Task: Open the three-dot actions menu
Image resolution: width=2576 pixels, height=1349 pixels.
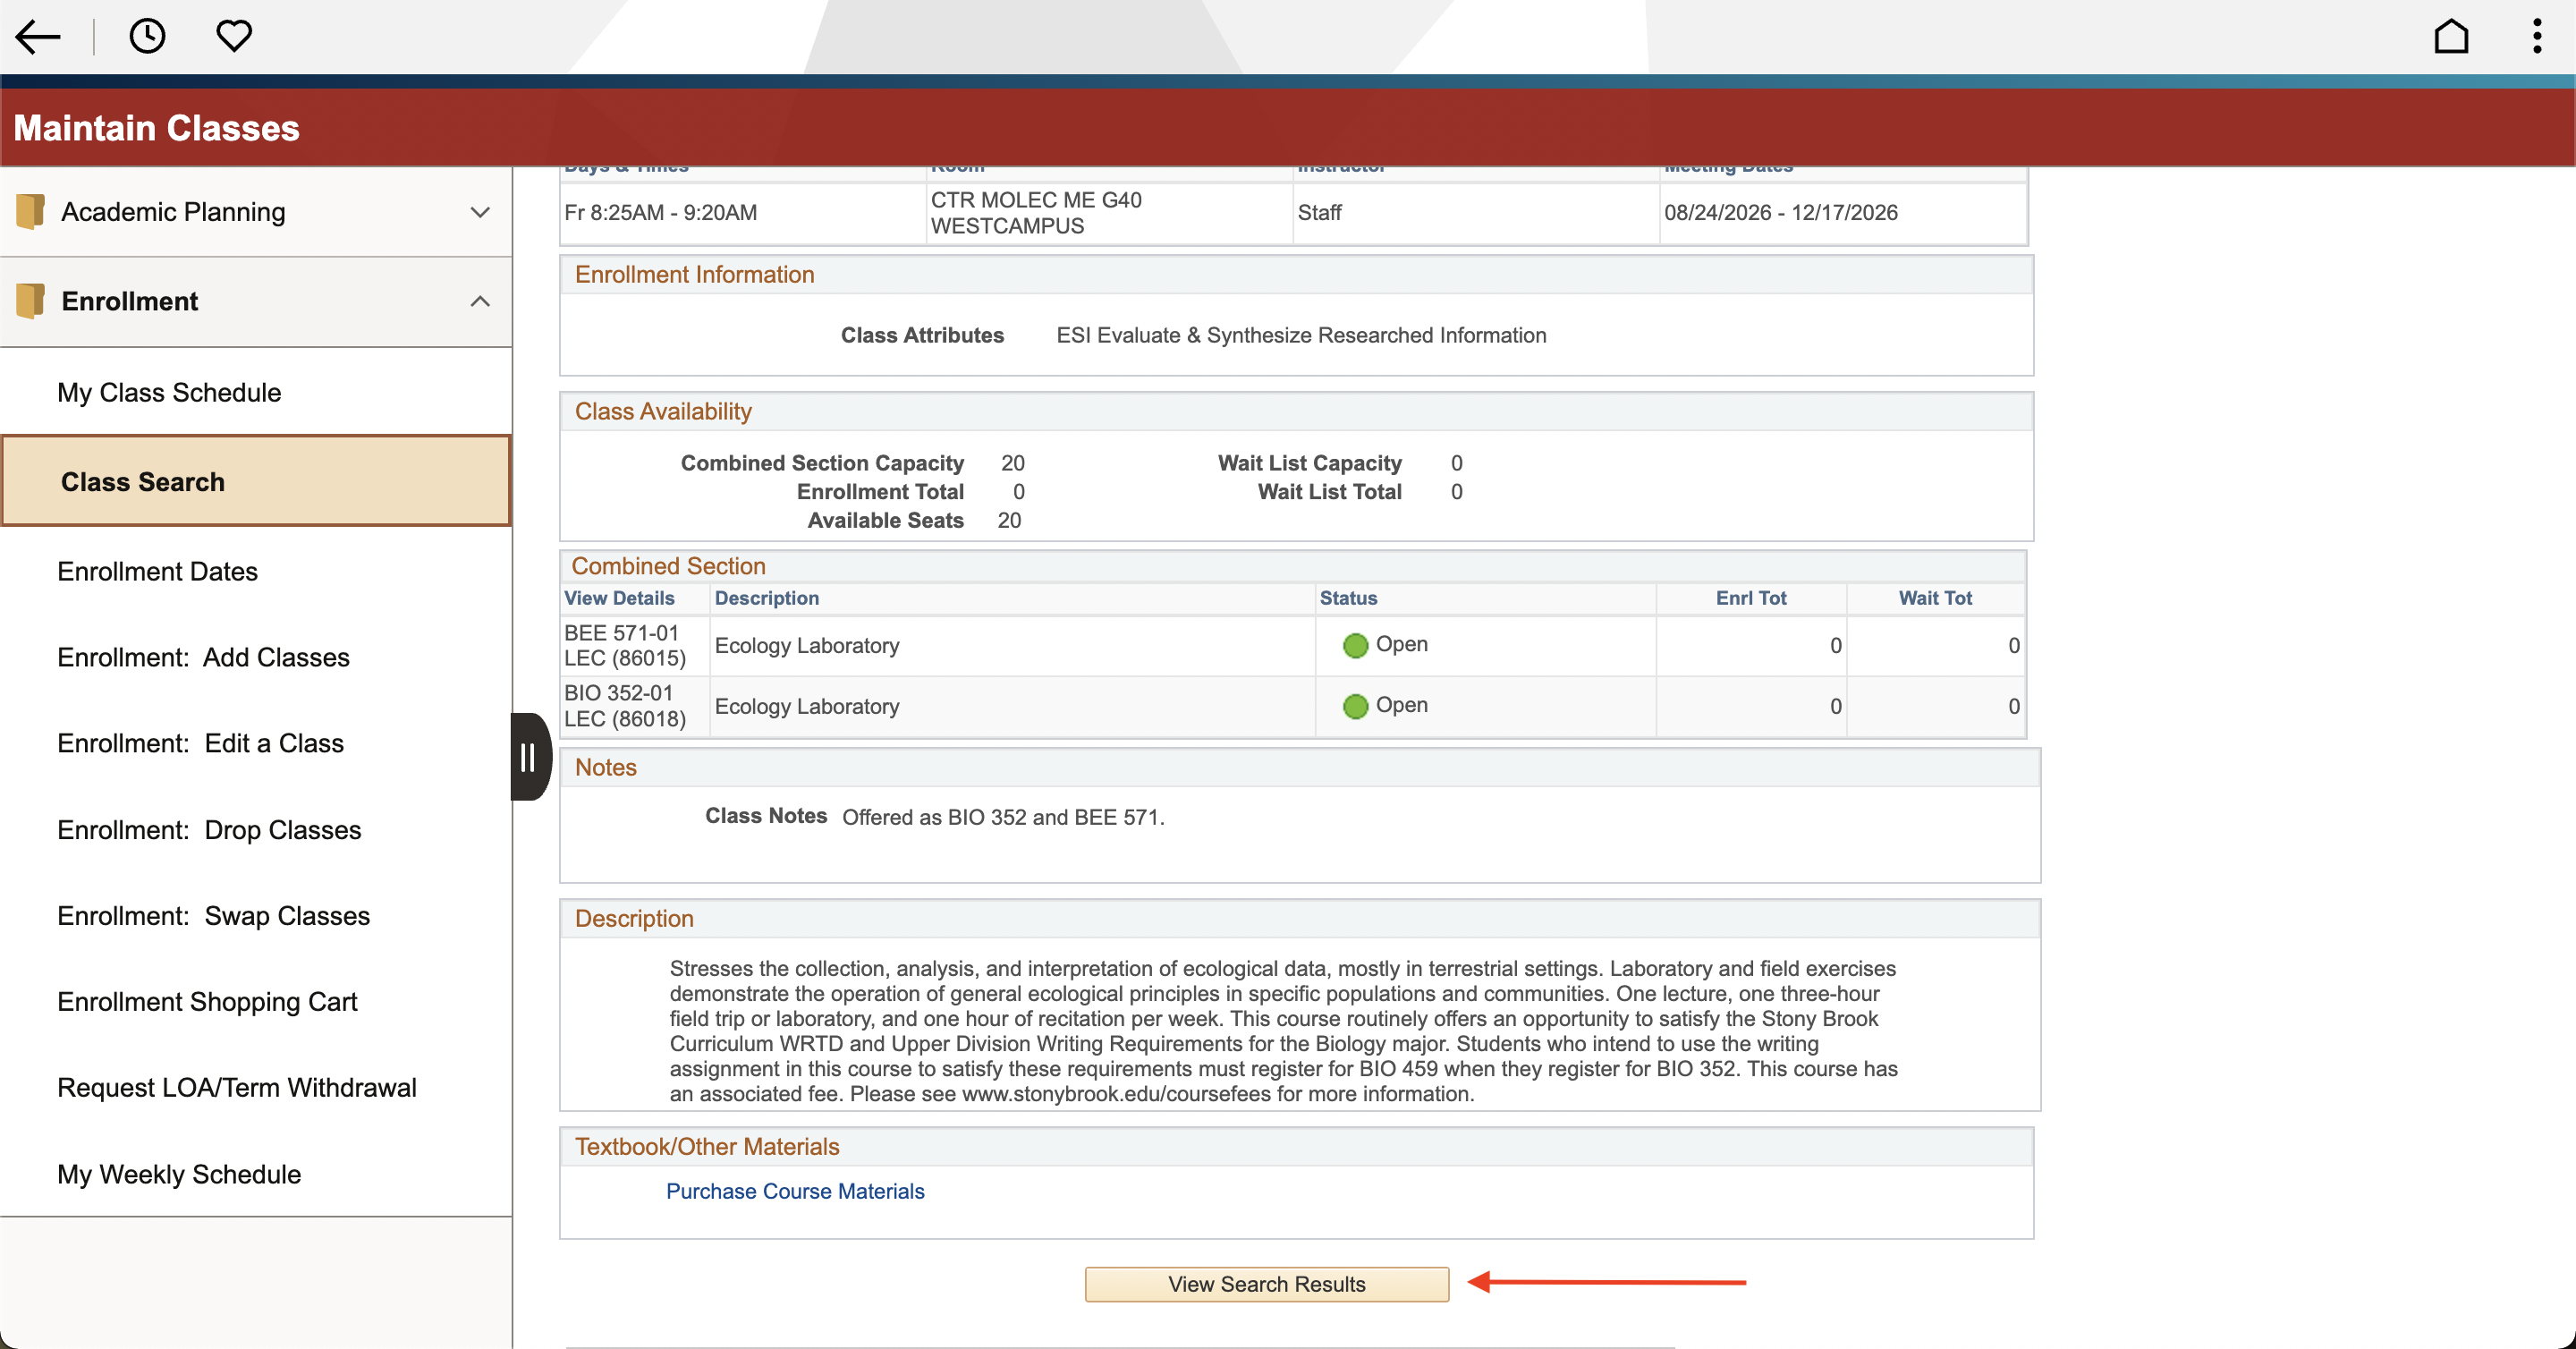Action: (x=2537, y=37)
